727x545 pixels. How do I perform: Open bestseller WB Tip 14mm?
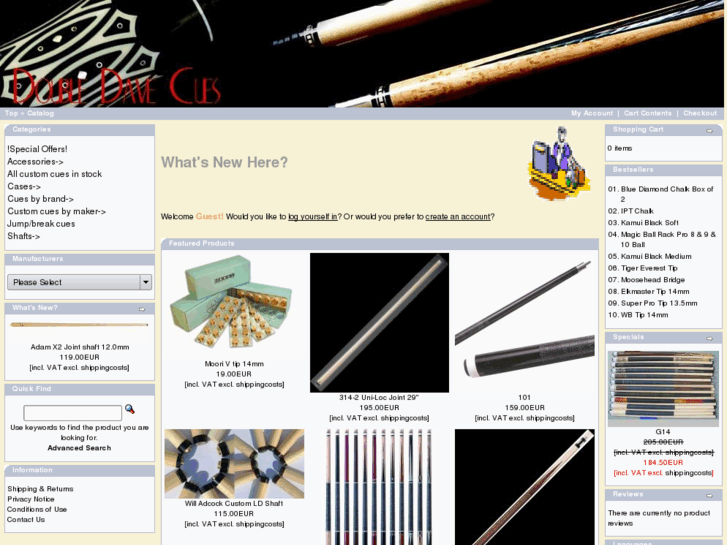[x=644, y=315]
